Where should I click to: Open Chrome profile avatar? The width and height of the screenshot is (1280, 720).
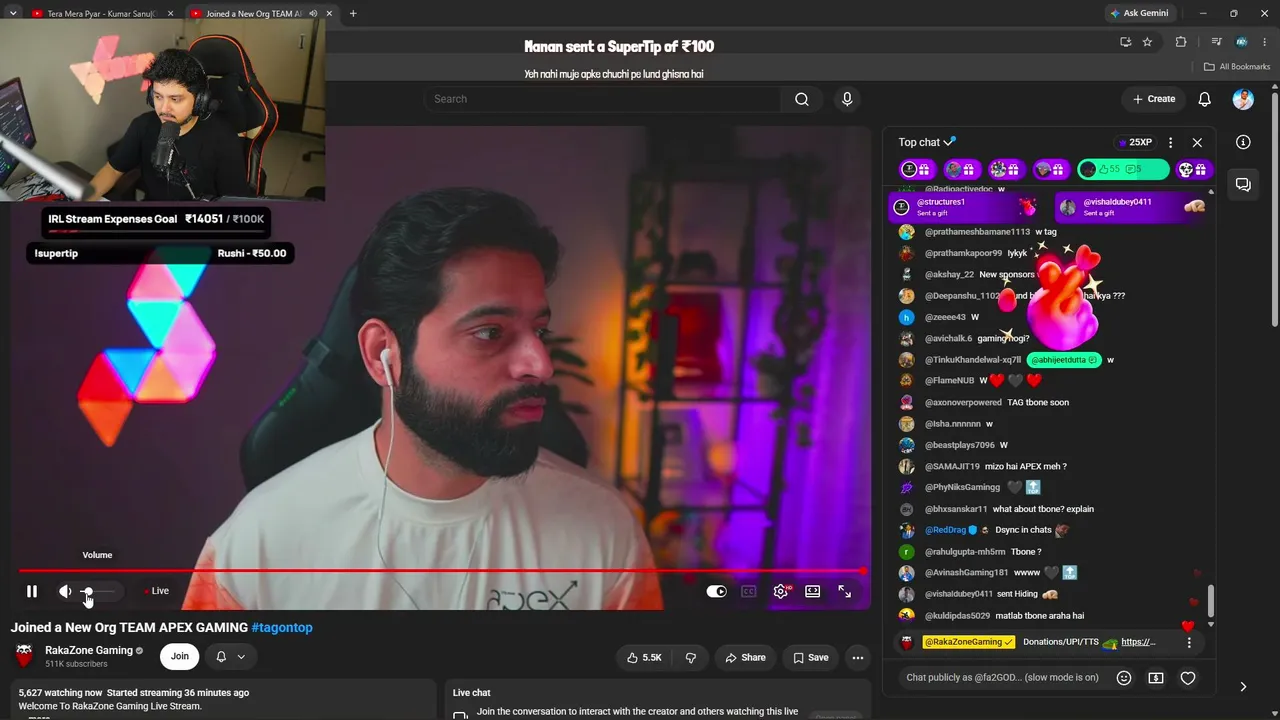(x=1241, y=42)
